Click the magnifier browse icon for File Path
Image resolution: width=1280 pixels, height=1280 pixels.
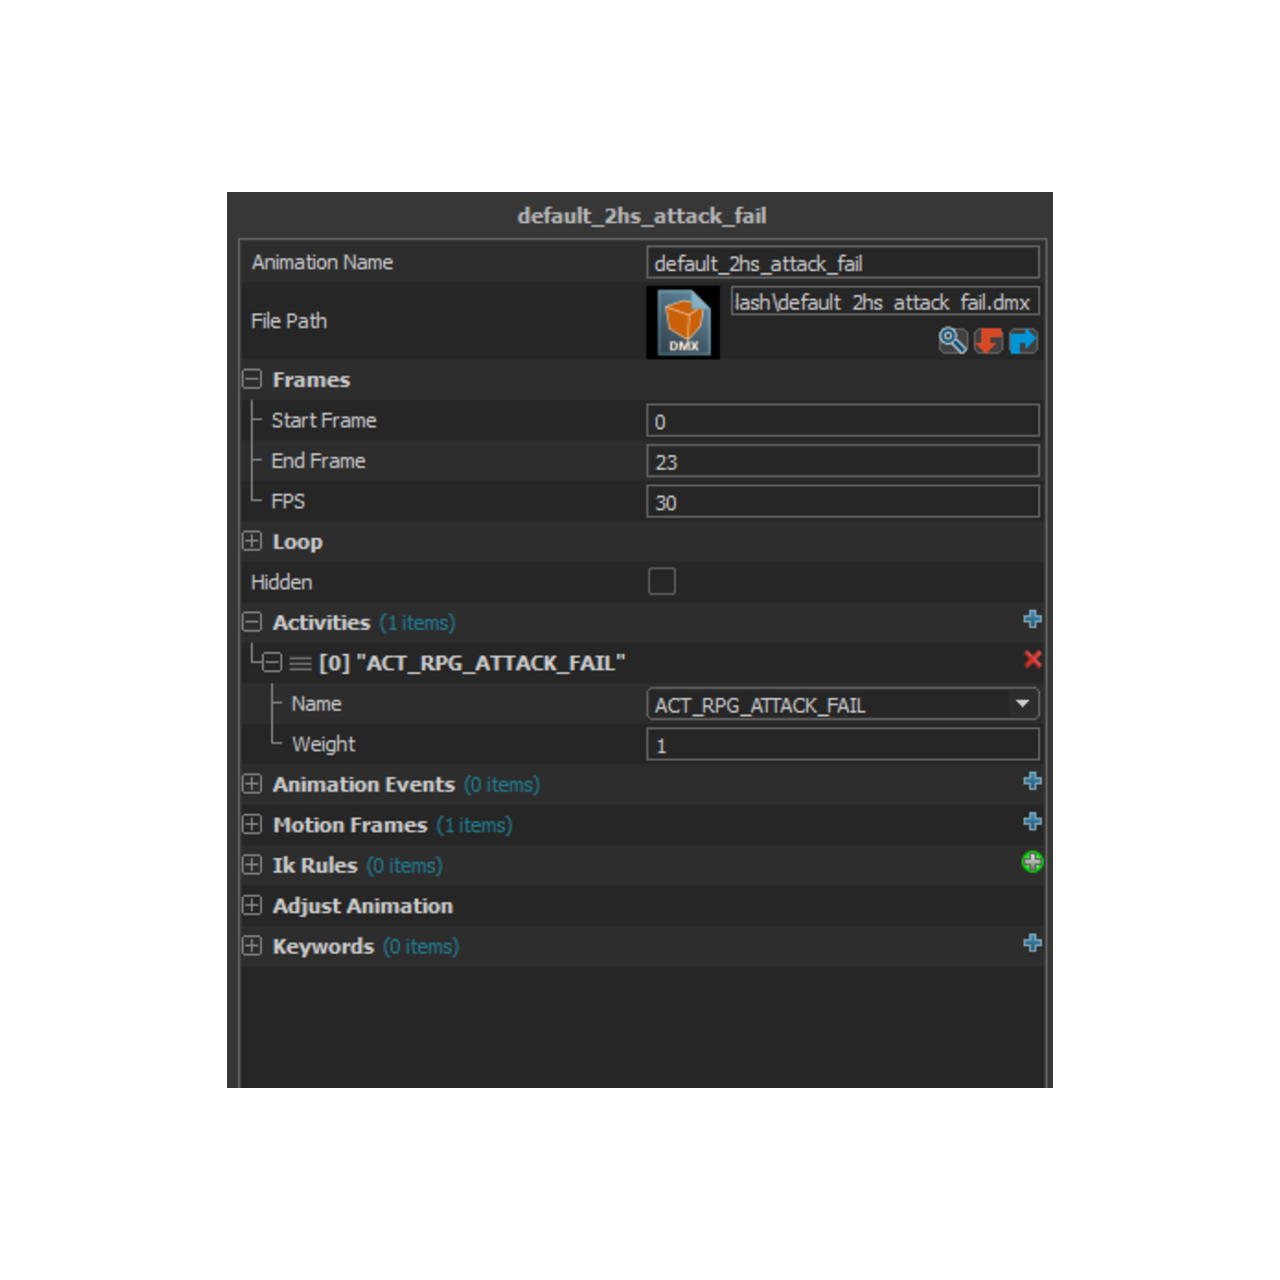pyautogui.click(x=952, y=341)
